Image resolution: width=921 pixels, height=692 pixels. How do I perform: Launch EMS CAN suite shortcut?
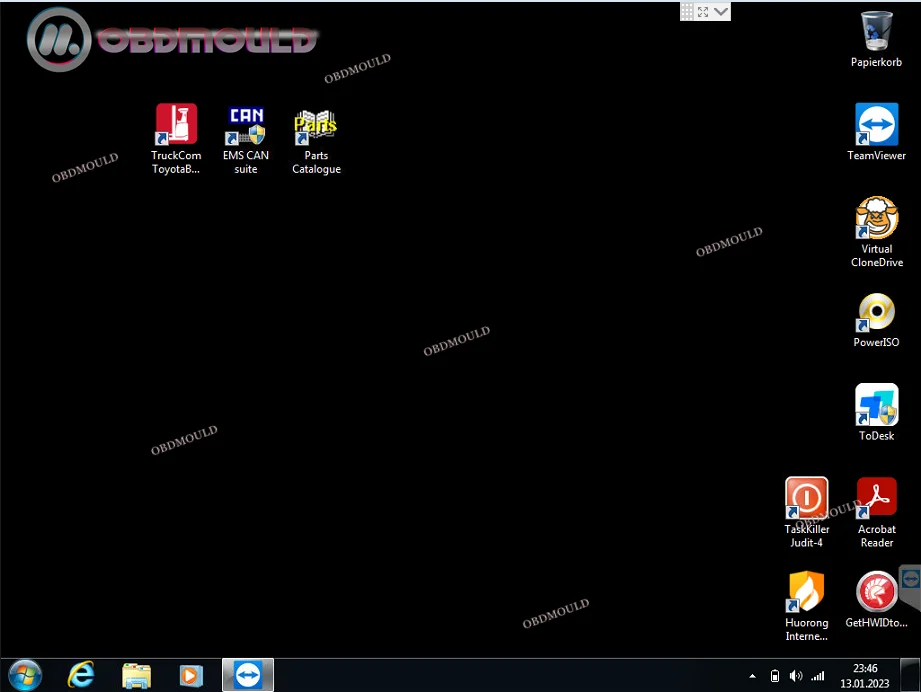click(246, 126)
